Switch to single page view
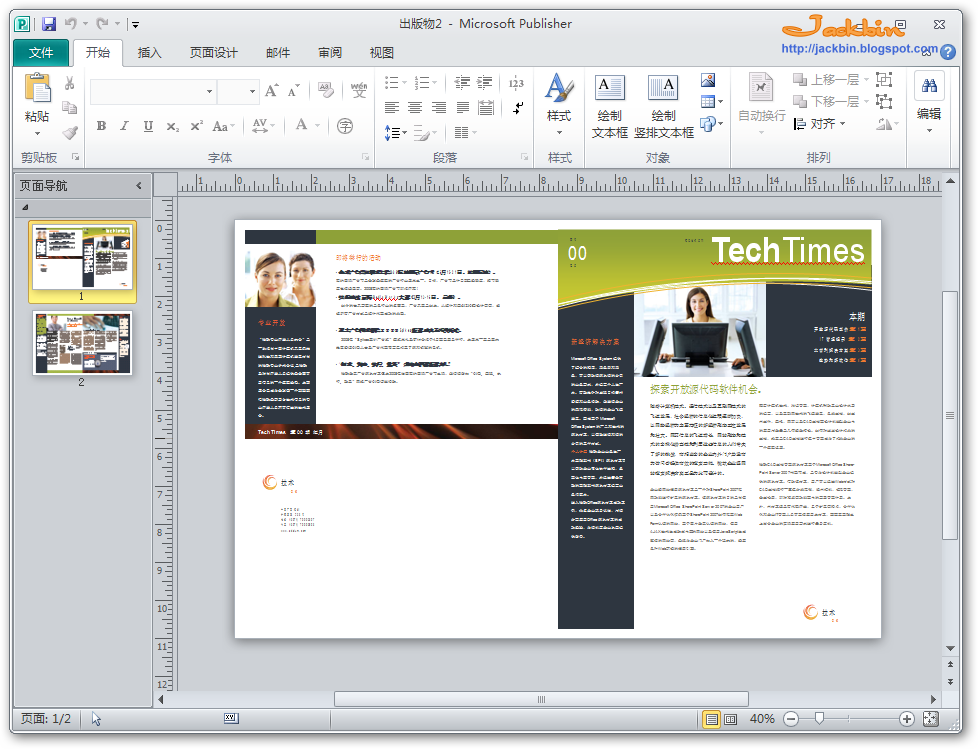This screenshot has height=749, width=978. coord(711,719)
